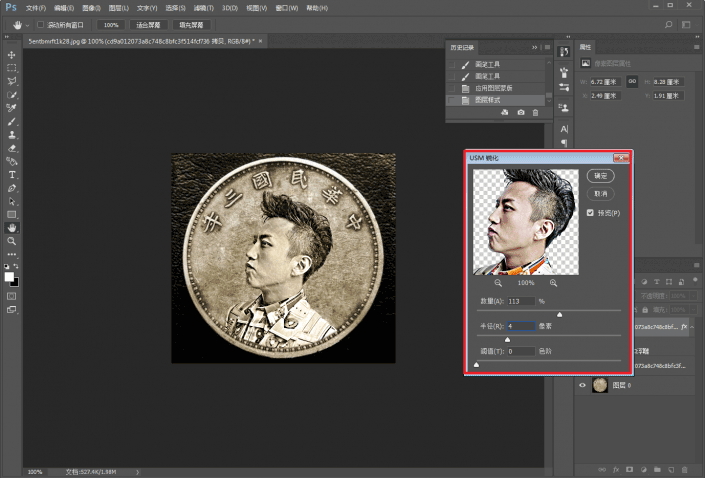
Task: Click 确定 in USM dialog
Action: click(x=601, y=176)
